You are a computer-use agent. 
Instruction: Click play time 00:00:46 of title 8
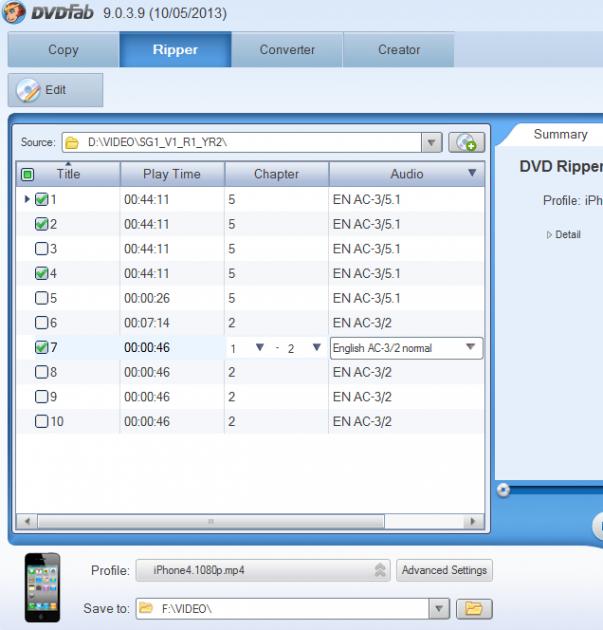coord(147,372)
